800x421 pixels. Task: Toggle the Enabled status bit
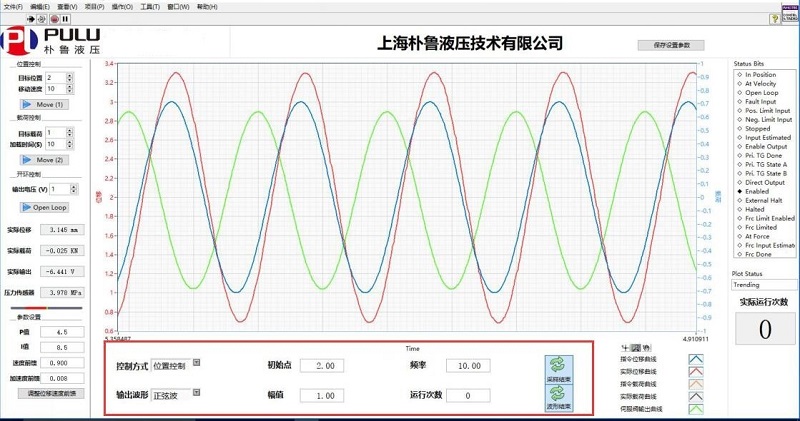[x=740, y=191]
